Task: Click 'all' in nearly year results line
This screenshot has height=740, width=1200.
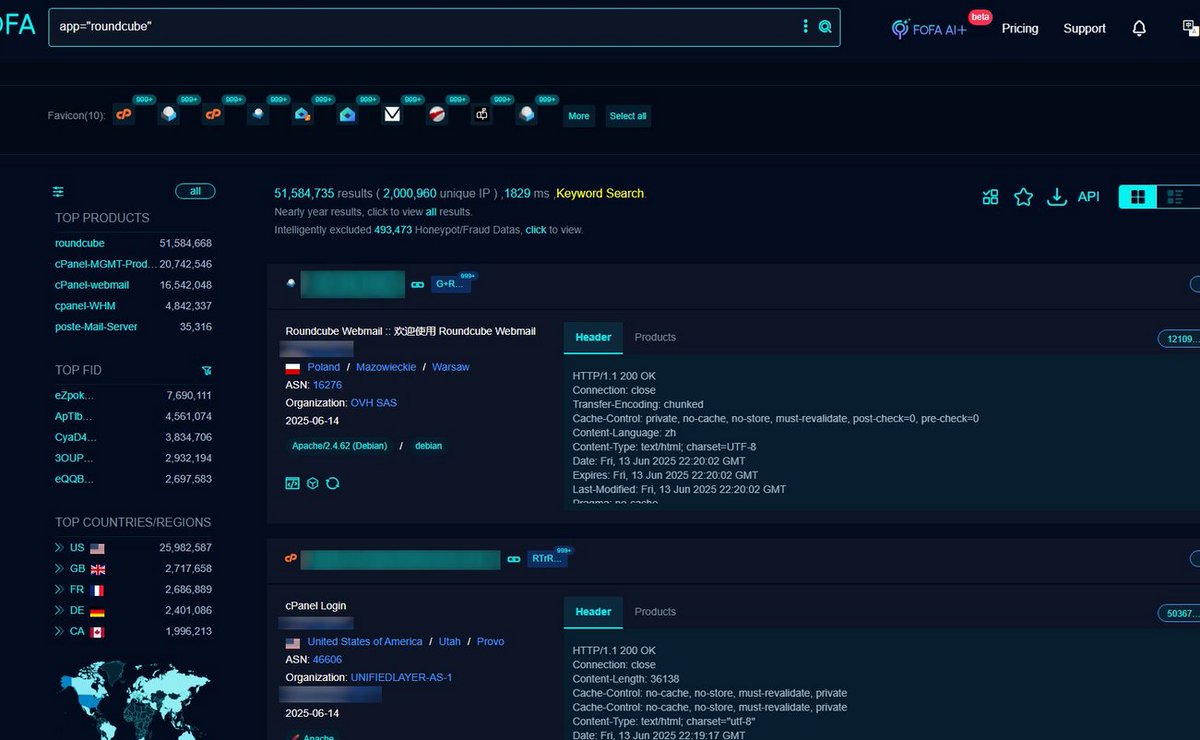Action: pos(431,212)
